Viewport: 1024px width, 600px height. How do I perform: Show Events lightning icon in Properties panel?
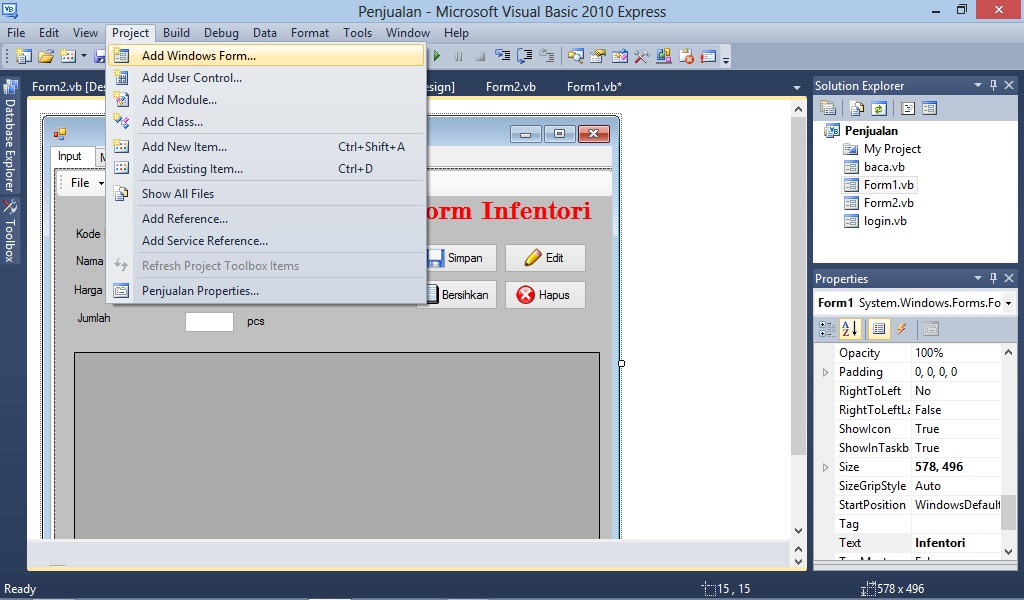(902, 329)
